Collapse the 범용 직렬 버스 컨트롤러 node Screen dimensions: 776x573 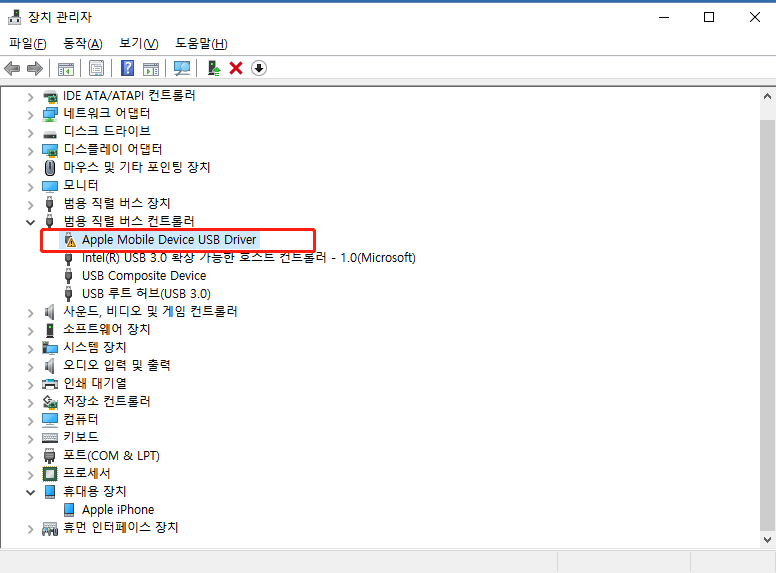pos(31,222)
